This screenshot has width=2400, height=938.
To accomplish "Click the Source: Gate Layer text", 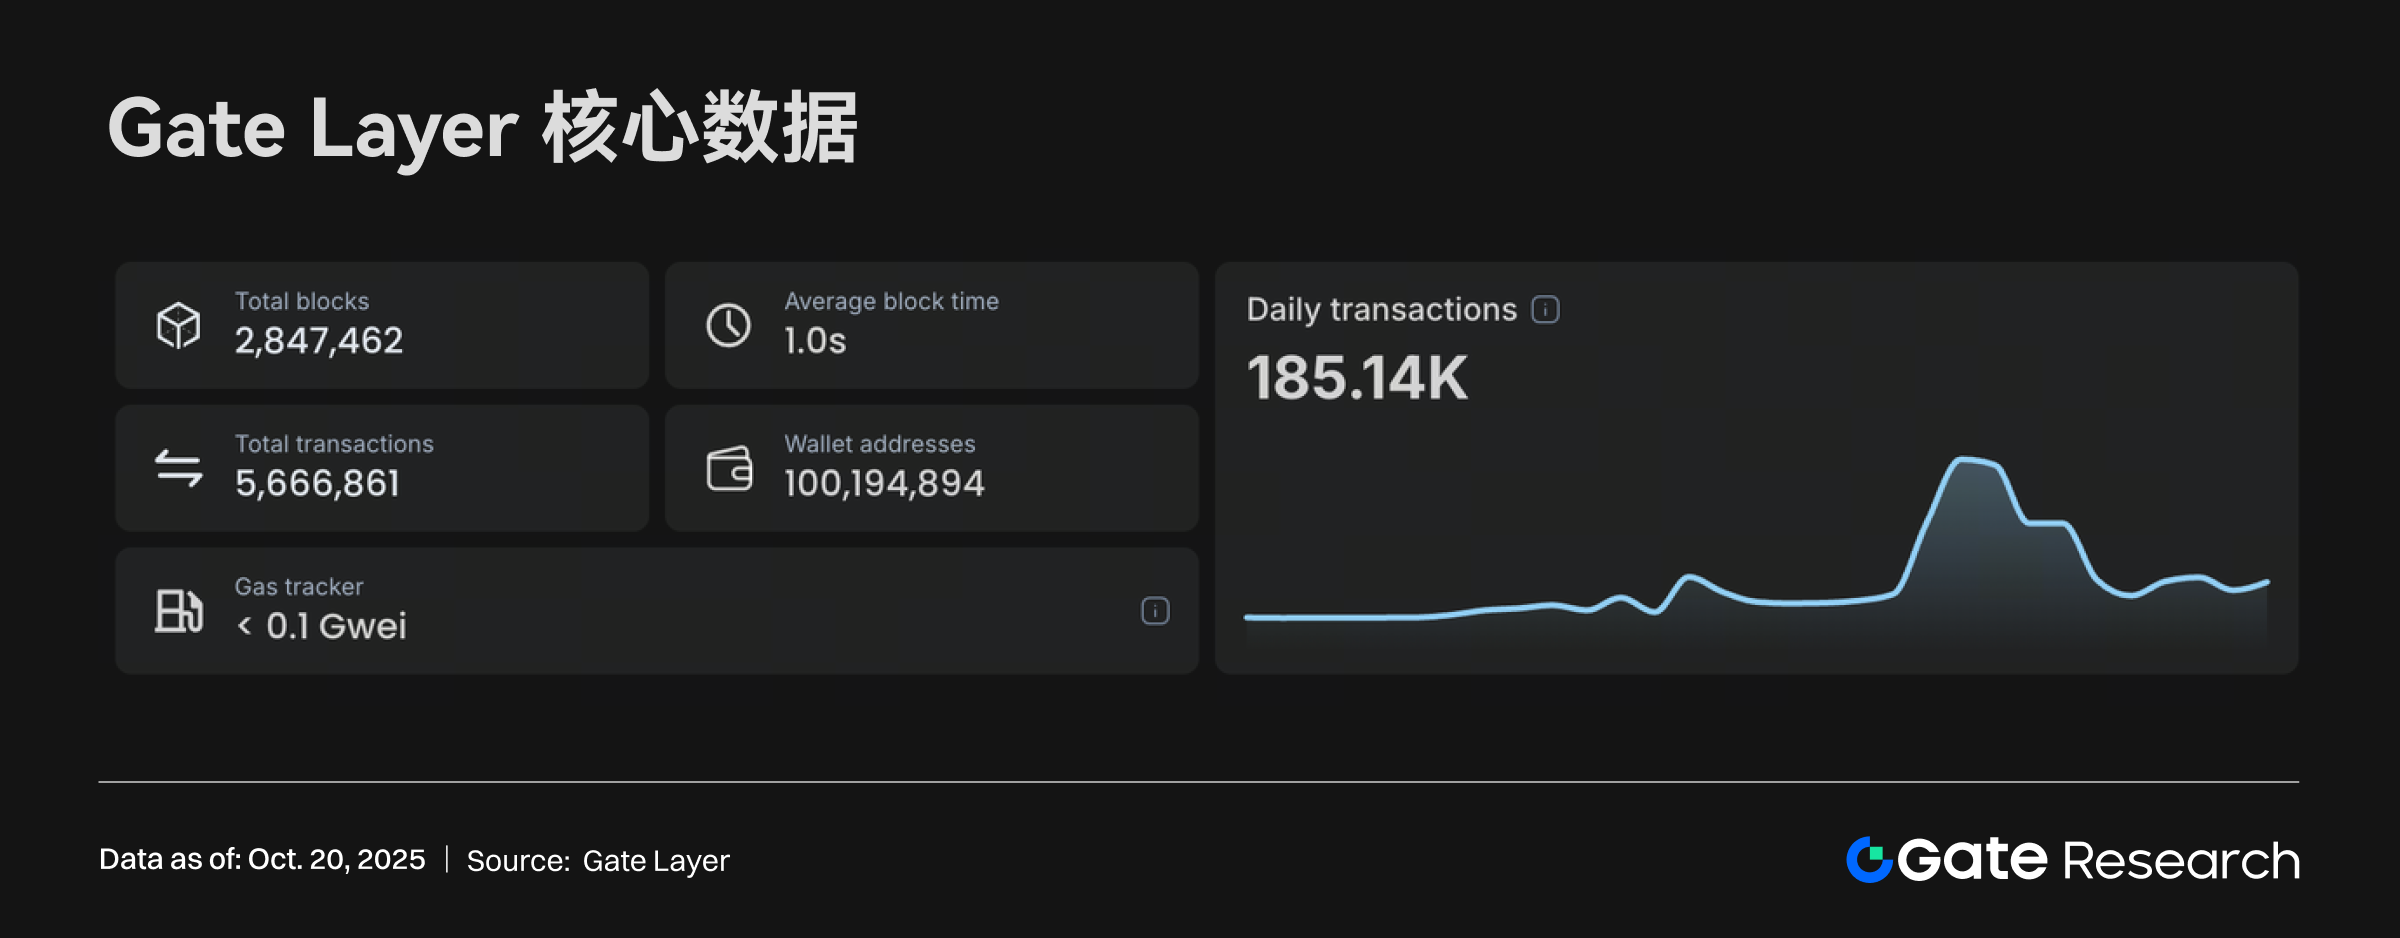I will point(598,861).
